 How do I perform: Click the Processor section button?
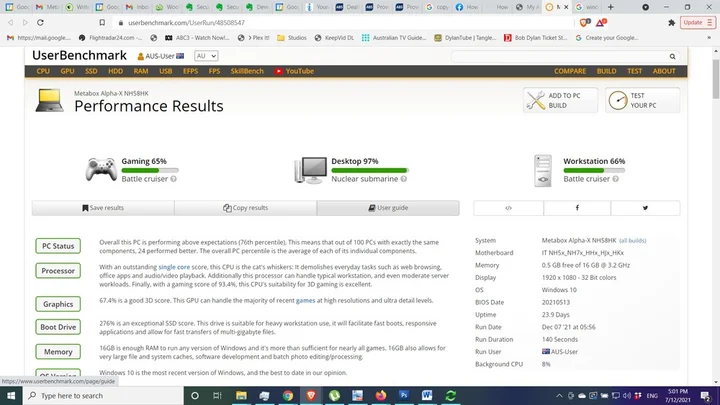coord(58,271)
